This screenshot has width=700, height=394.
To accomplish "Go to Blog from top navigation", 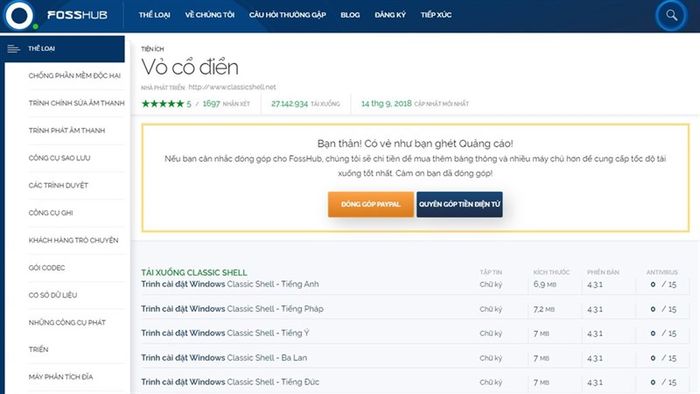I will tap(350, 15).
